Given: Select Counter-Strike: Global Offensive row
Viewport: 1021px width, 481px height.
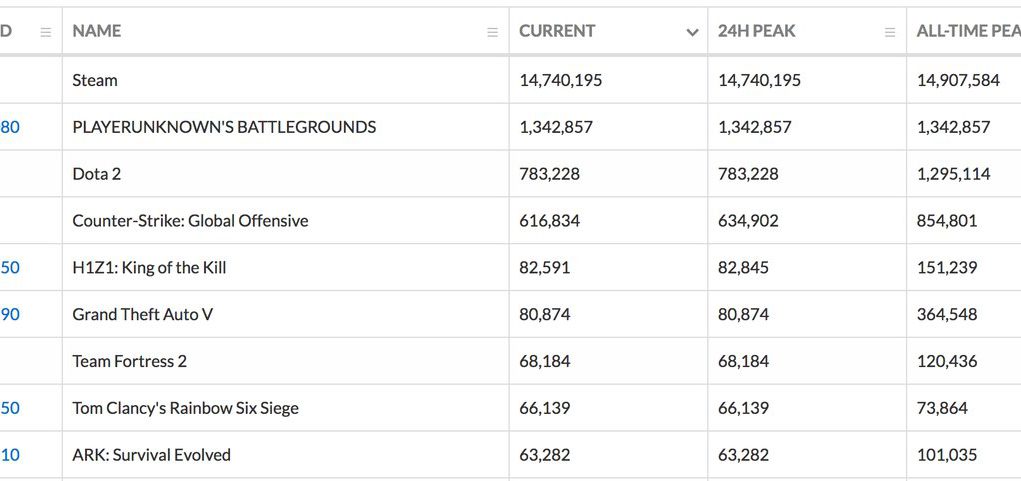Looking at the screenshot, I should tap(510, 221).
